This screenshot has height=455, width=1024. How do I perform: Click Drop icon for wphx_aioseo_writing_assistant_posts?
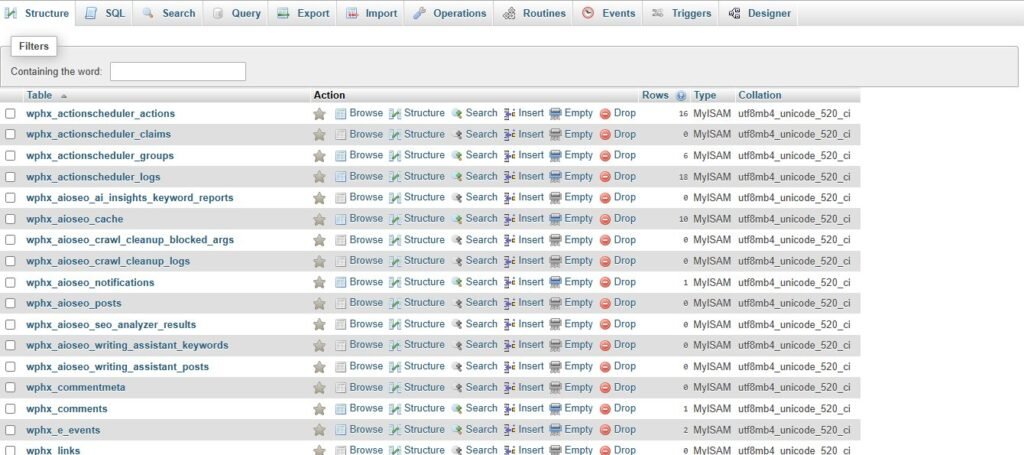pyautogui.click(x=605, y=367)
